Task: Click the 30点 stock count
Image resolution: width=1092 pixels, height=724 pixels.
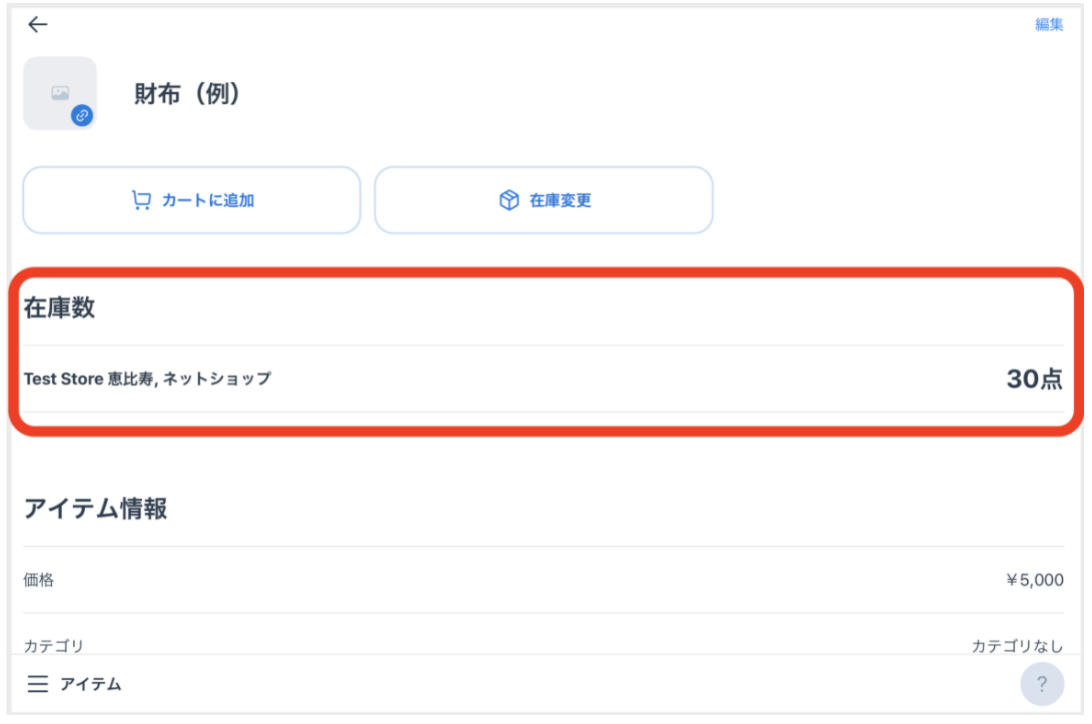Action: (x=1034, y=379)
